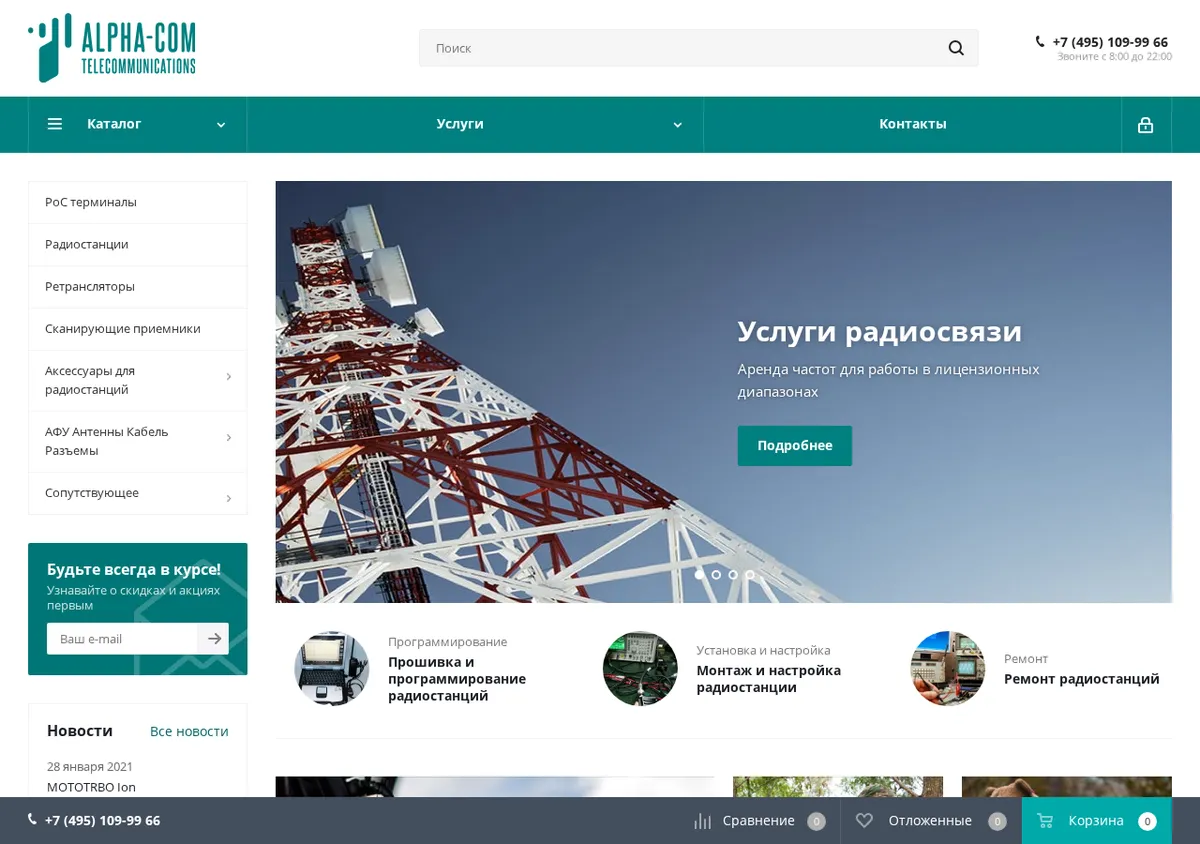Viewport: 1200px width, 844px height.
Task: Click the Alpha-Com logo
Action: pyautogui.click(x=112, y=48)
